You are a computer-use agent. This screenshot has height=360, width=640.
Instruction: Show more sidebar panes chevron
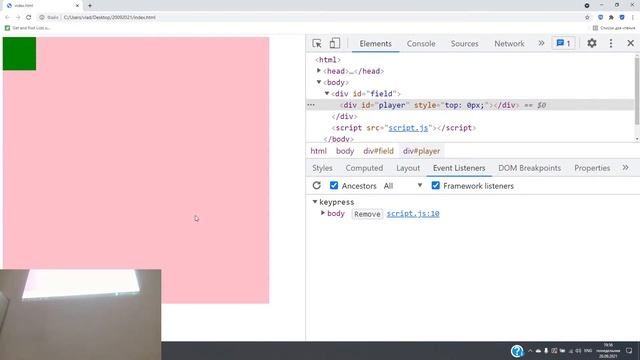pos(625,168)
